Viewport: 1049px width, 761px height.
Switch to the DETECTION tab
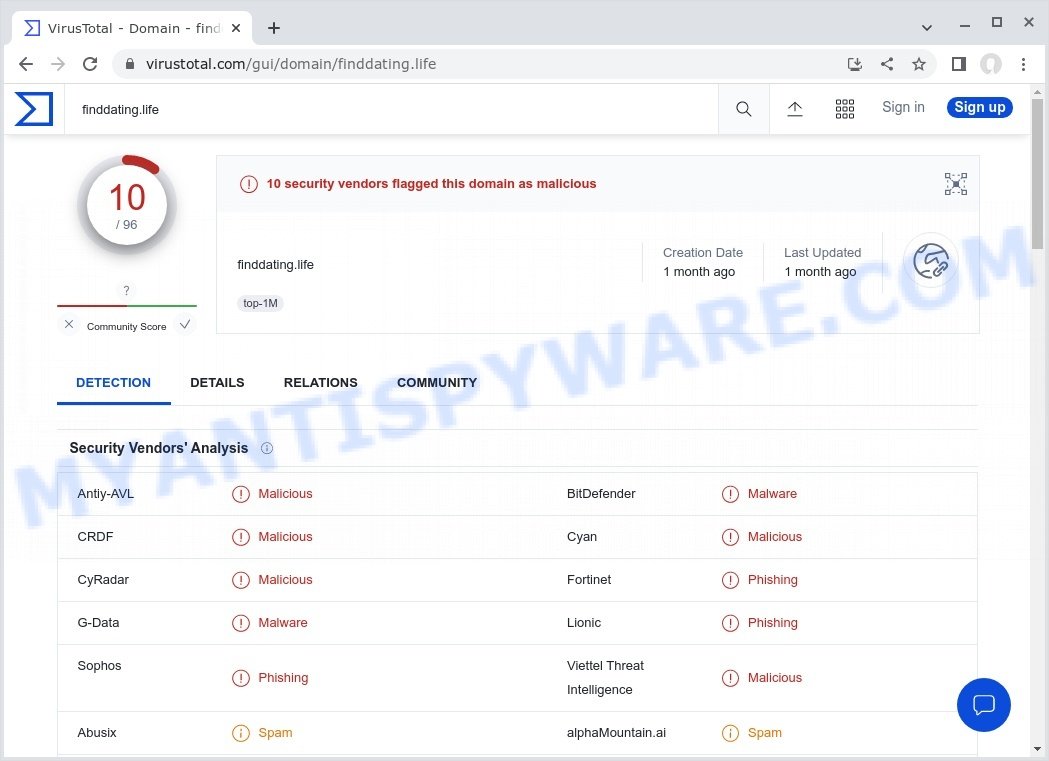[114, 383]
